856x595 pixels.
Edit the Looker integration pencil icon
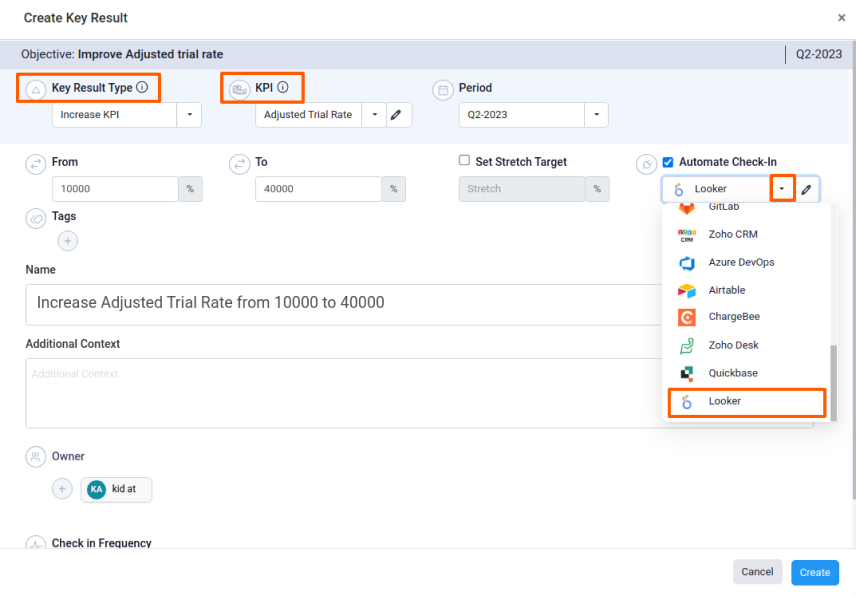click(806, 189)
